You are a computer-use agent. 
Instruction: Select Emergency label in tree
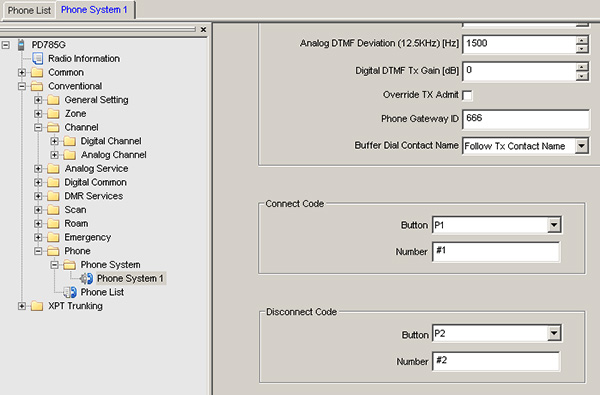tap(88, 237)
